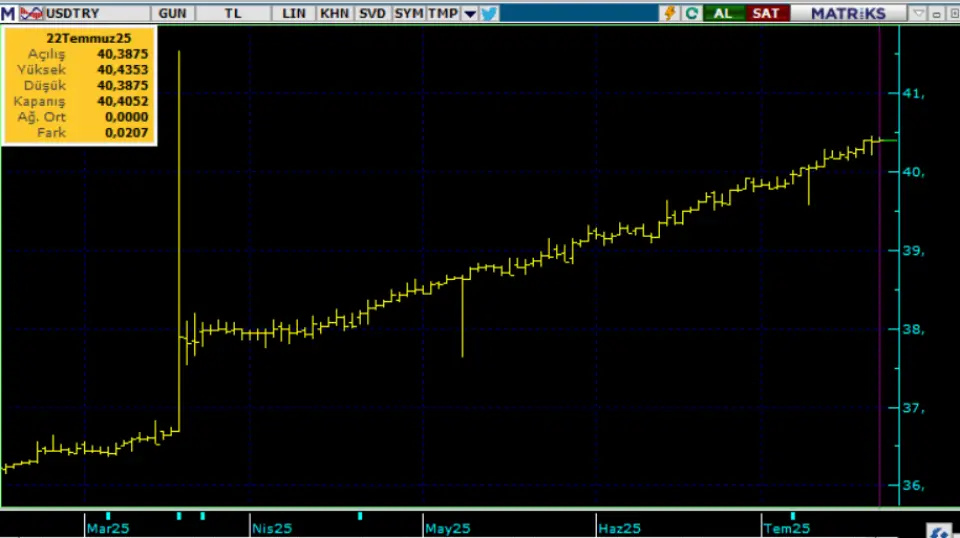
Task: Click the 22Temmuz25 date in info box
Action: coord(88,38)
